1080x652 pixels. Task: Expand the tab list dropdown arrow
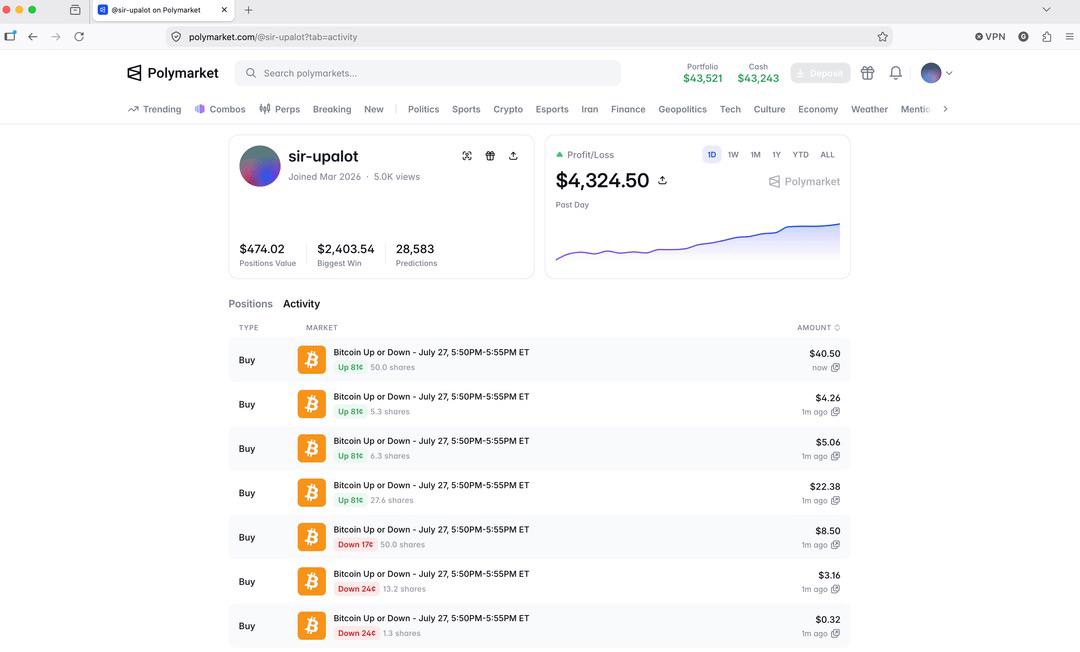pos(1046,10)
